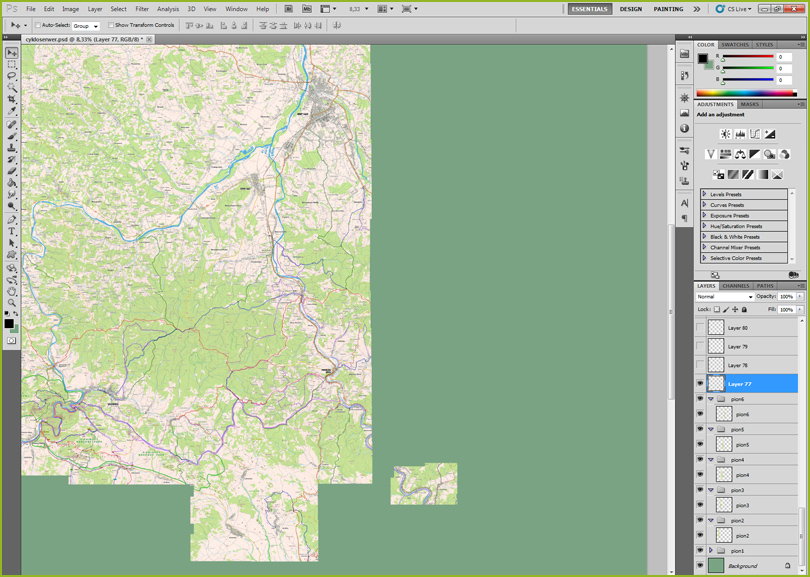
Task: Pick a color from spectrum ramp
Action: point(746,93)
